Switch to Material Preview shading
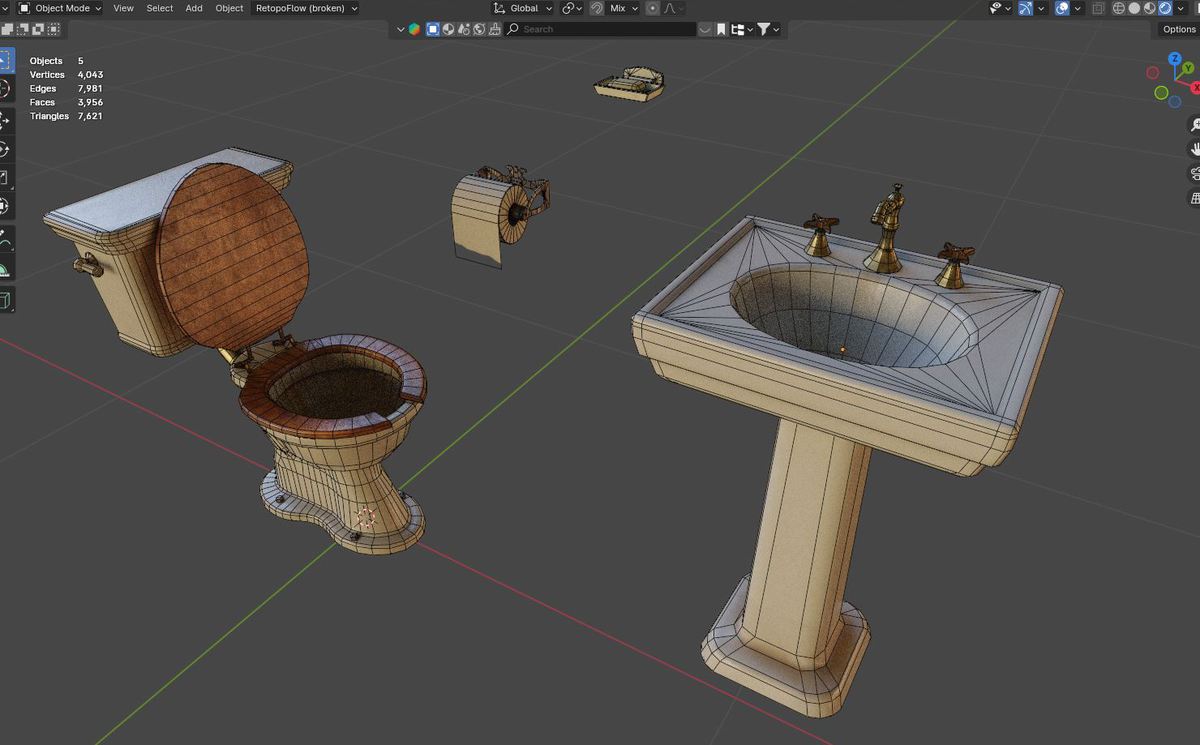 point(1149,8)
